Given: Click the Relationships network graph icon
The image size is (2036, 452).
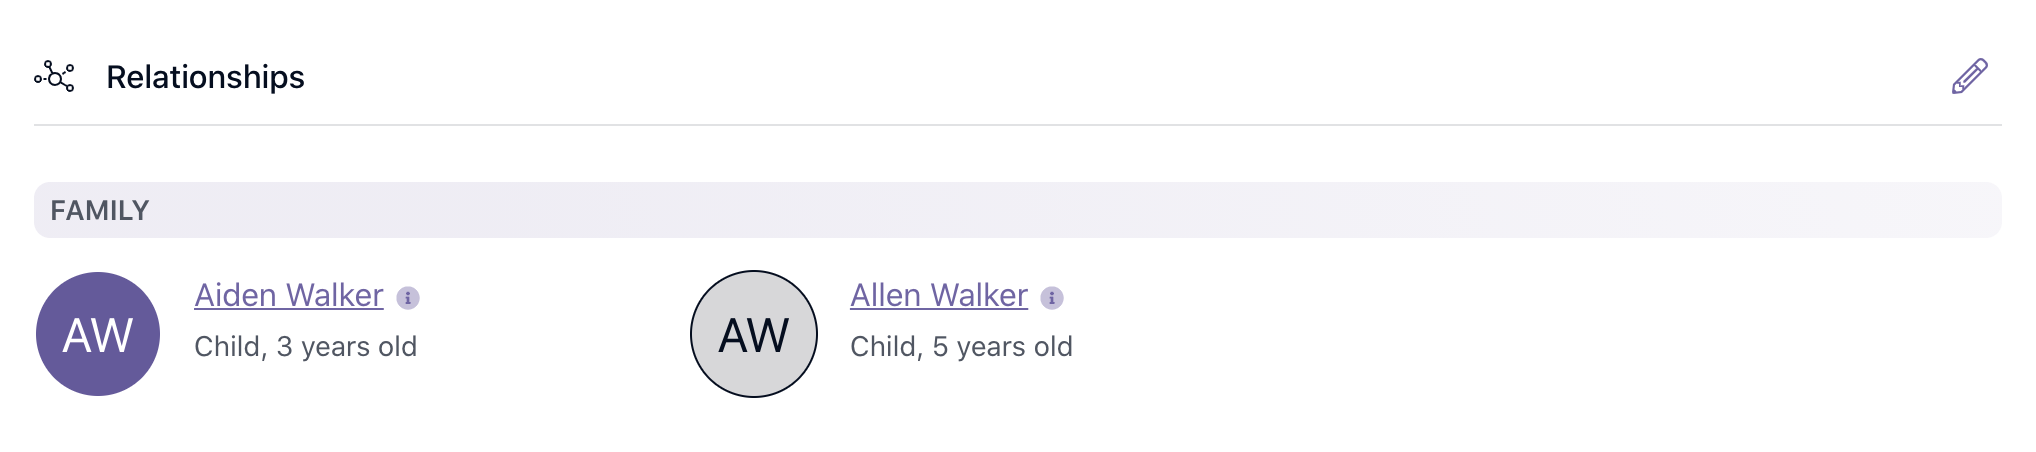Looking at the screenshot, I should click(54, 76).
